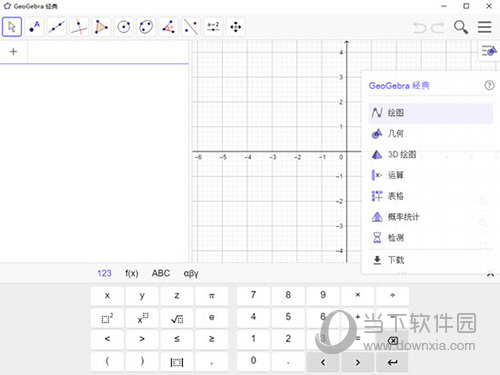Click the algebra input field
The height and width of the screenshot is (375, 500).
coord(108,52)
